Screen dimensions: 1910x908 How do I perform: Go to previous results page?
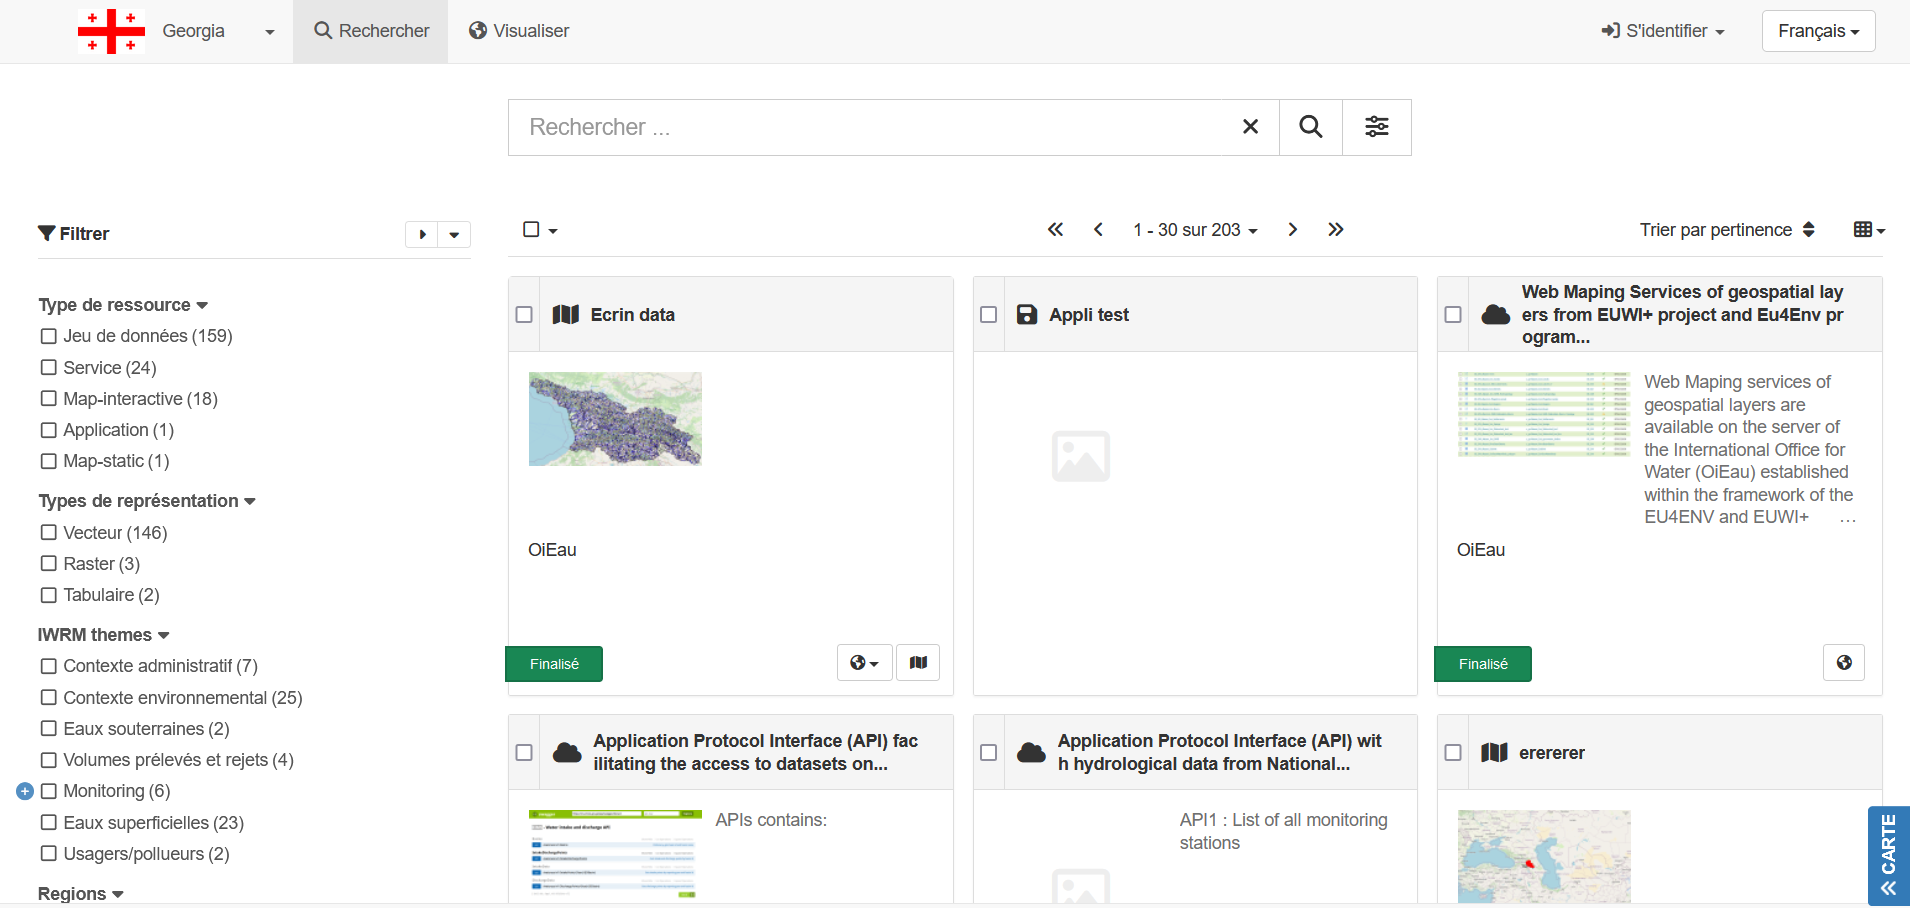tap(1098, 230)
